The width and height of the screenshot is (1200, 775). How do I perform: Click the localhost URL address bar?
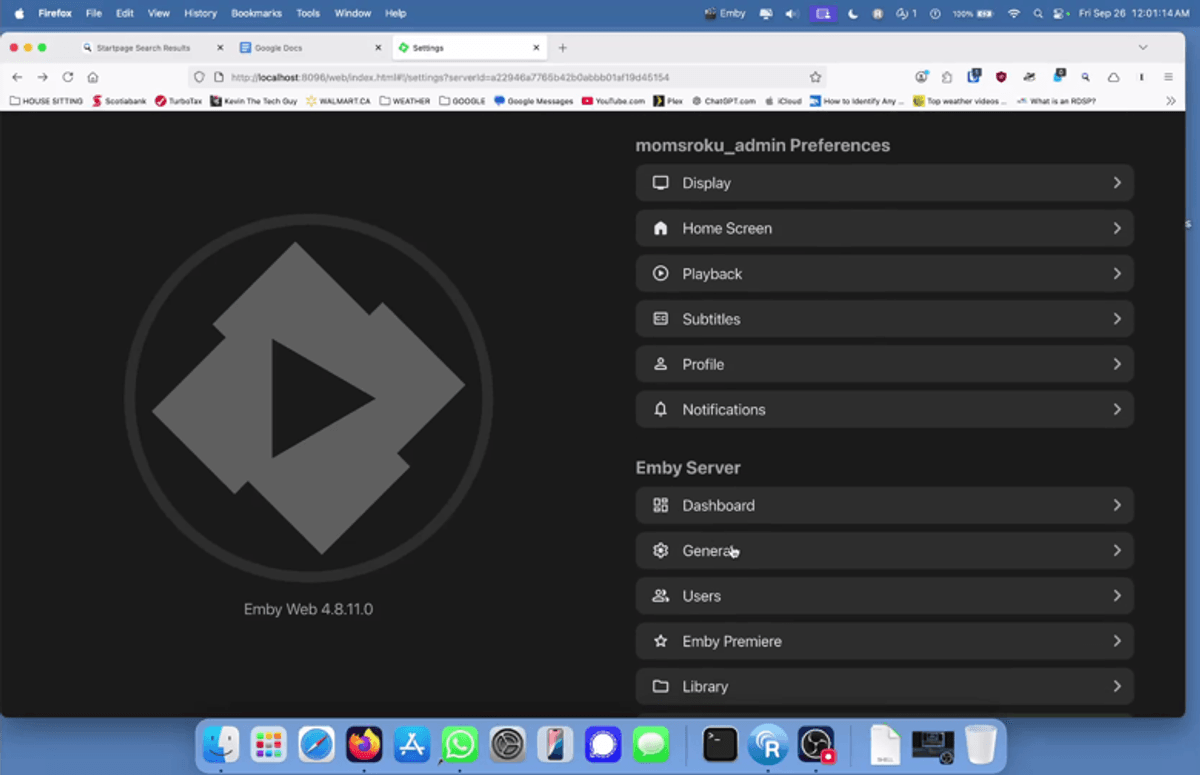tap(508, 77)
